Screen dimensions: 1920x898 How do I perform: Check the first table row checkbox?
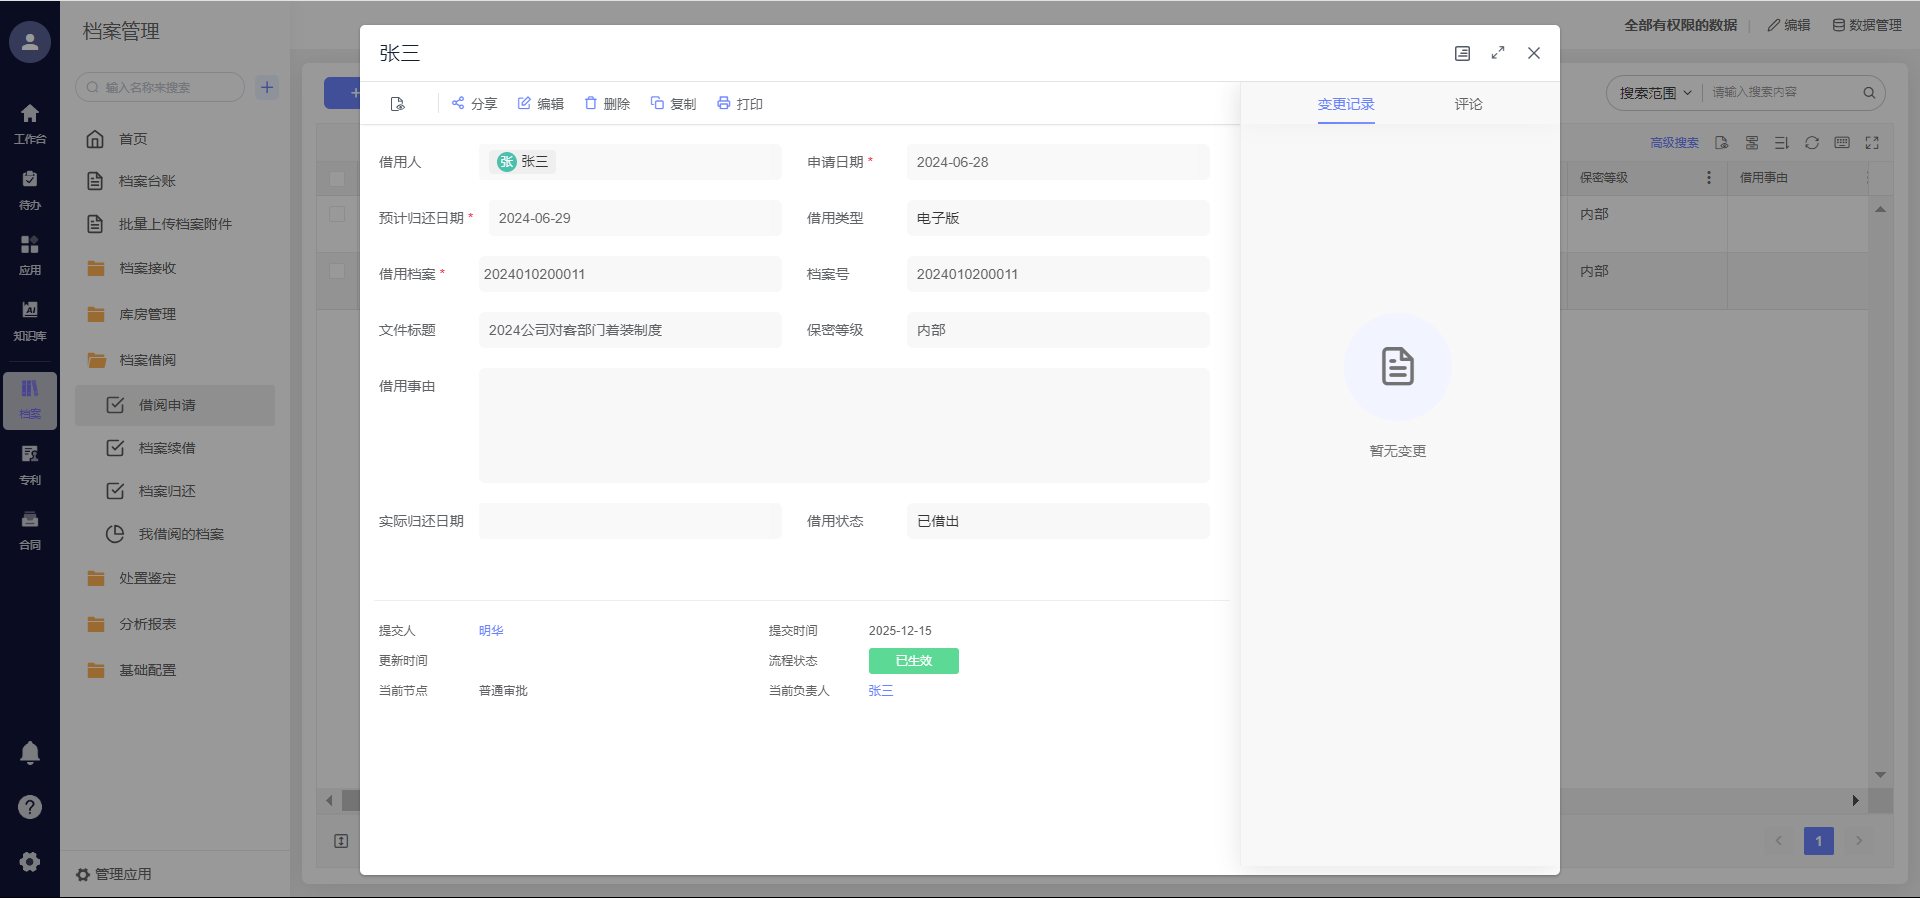(337, 214)
